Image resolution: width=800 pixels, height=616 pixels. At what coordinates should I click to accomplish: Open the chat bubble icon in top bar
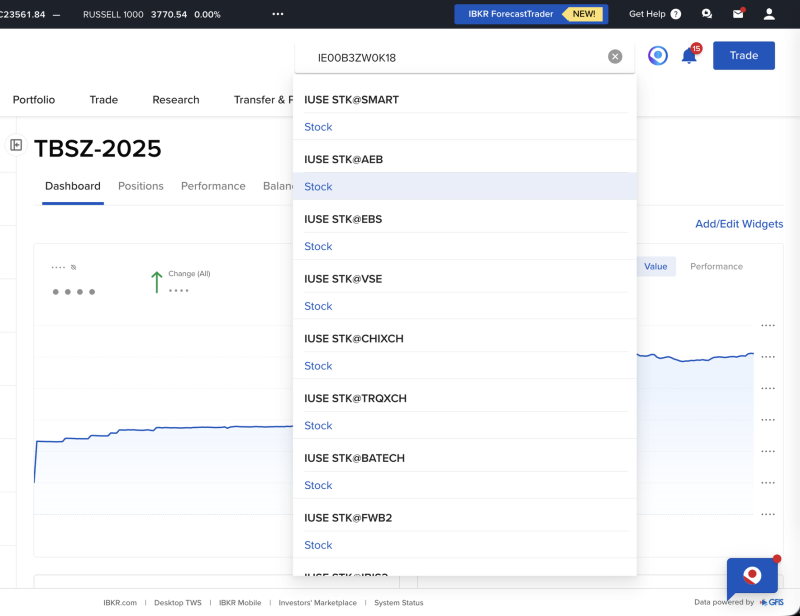[x=707, y=14]
